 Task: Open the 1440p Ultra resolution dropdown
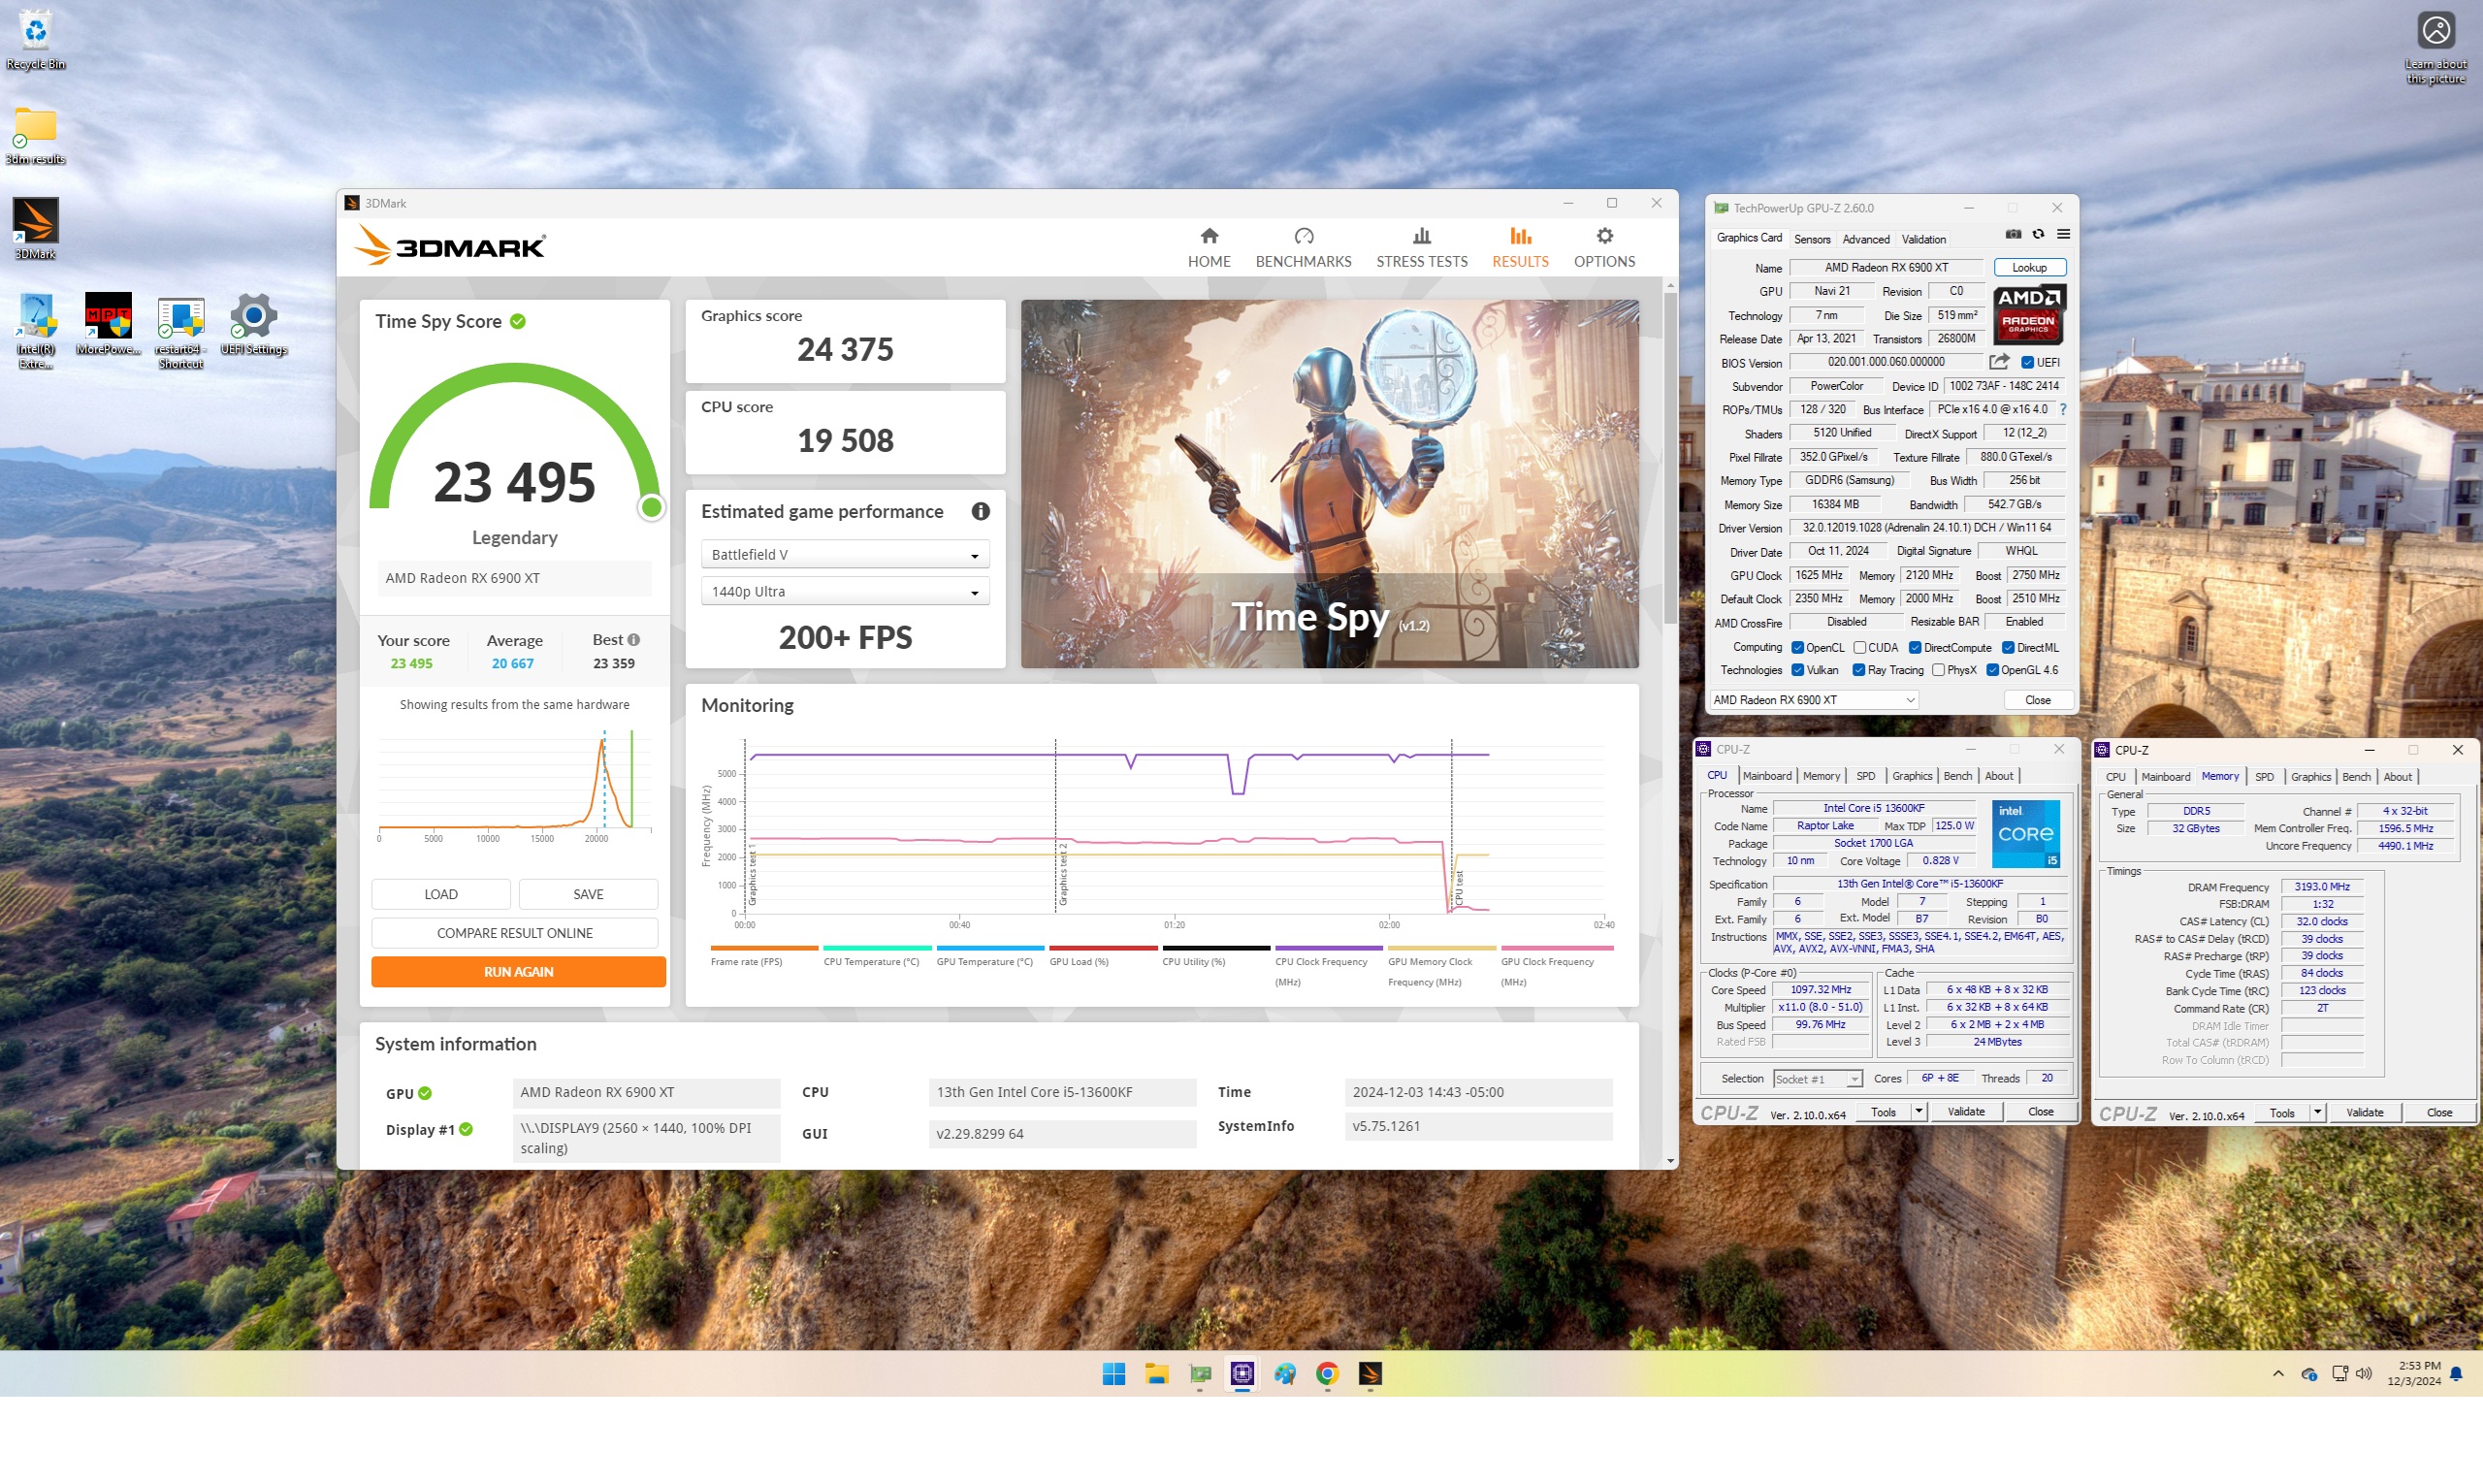click(x=845, y=591)
